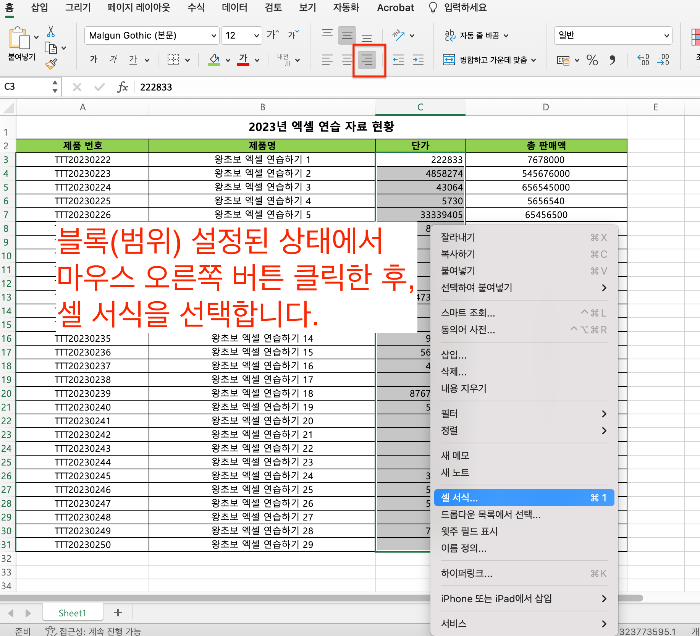
Task: Switch to the 데이터 ribbon tab
Action: [x=235, y=8]
